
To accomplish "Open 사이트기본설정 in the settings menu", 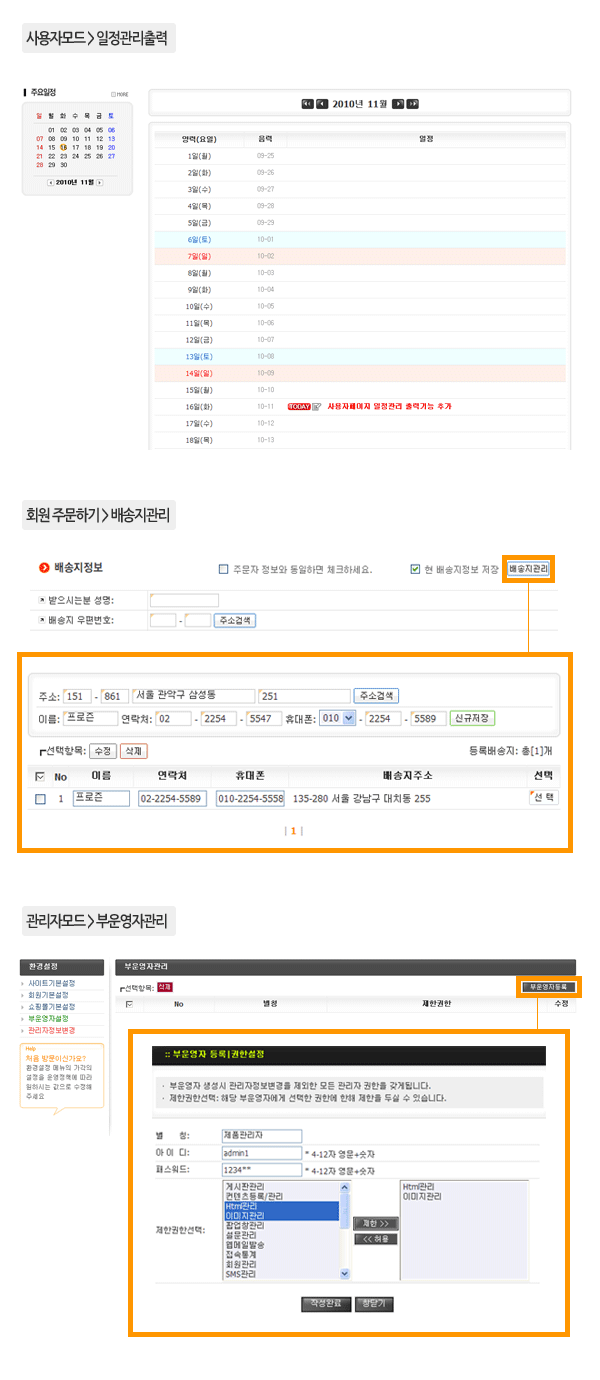I will (x=51, y=983).
